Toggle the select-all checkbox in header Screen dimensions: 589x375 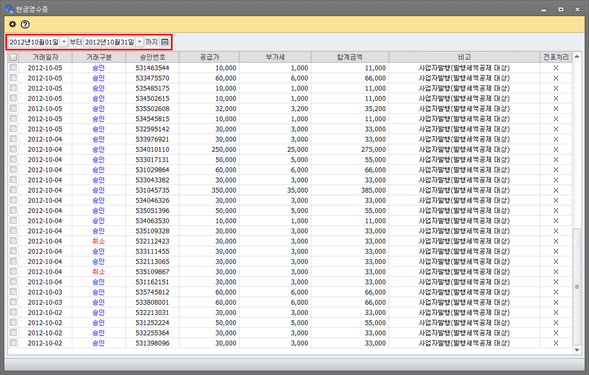coord(13,57)
